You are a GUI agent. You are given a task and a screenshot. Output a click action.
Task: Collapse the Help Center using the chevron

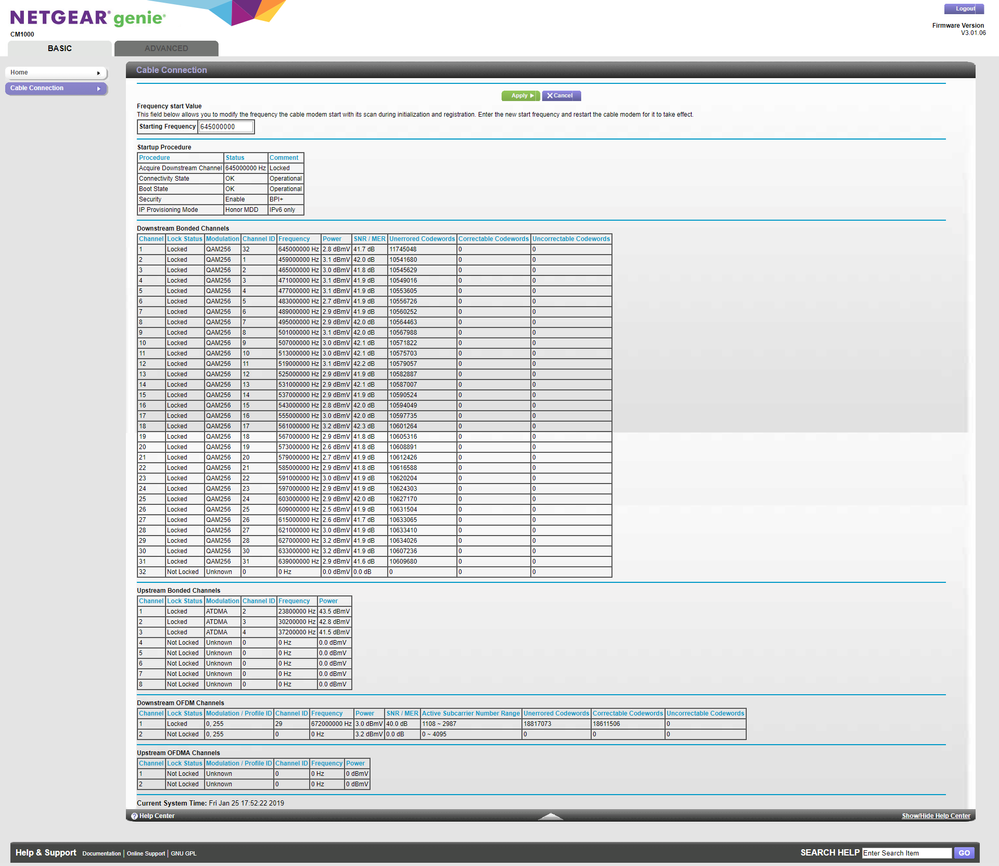coord(551,816)
